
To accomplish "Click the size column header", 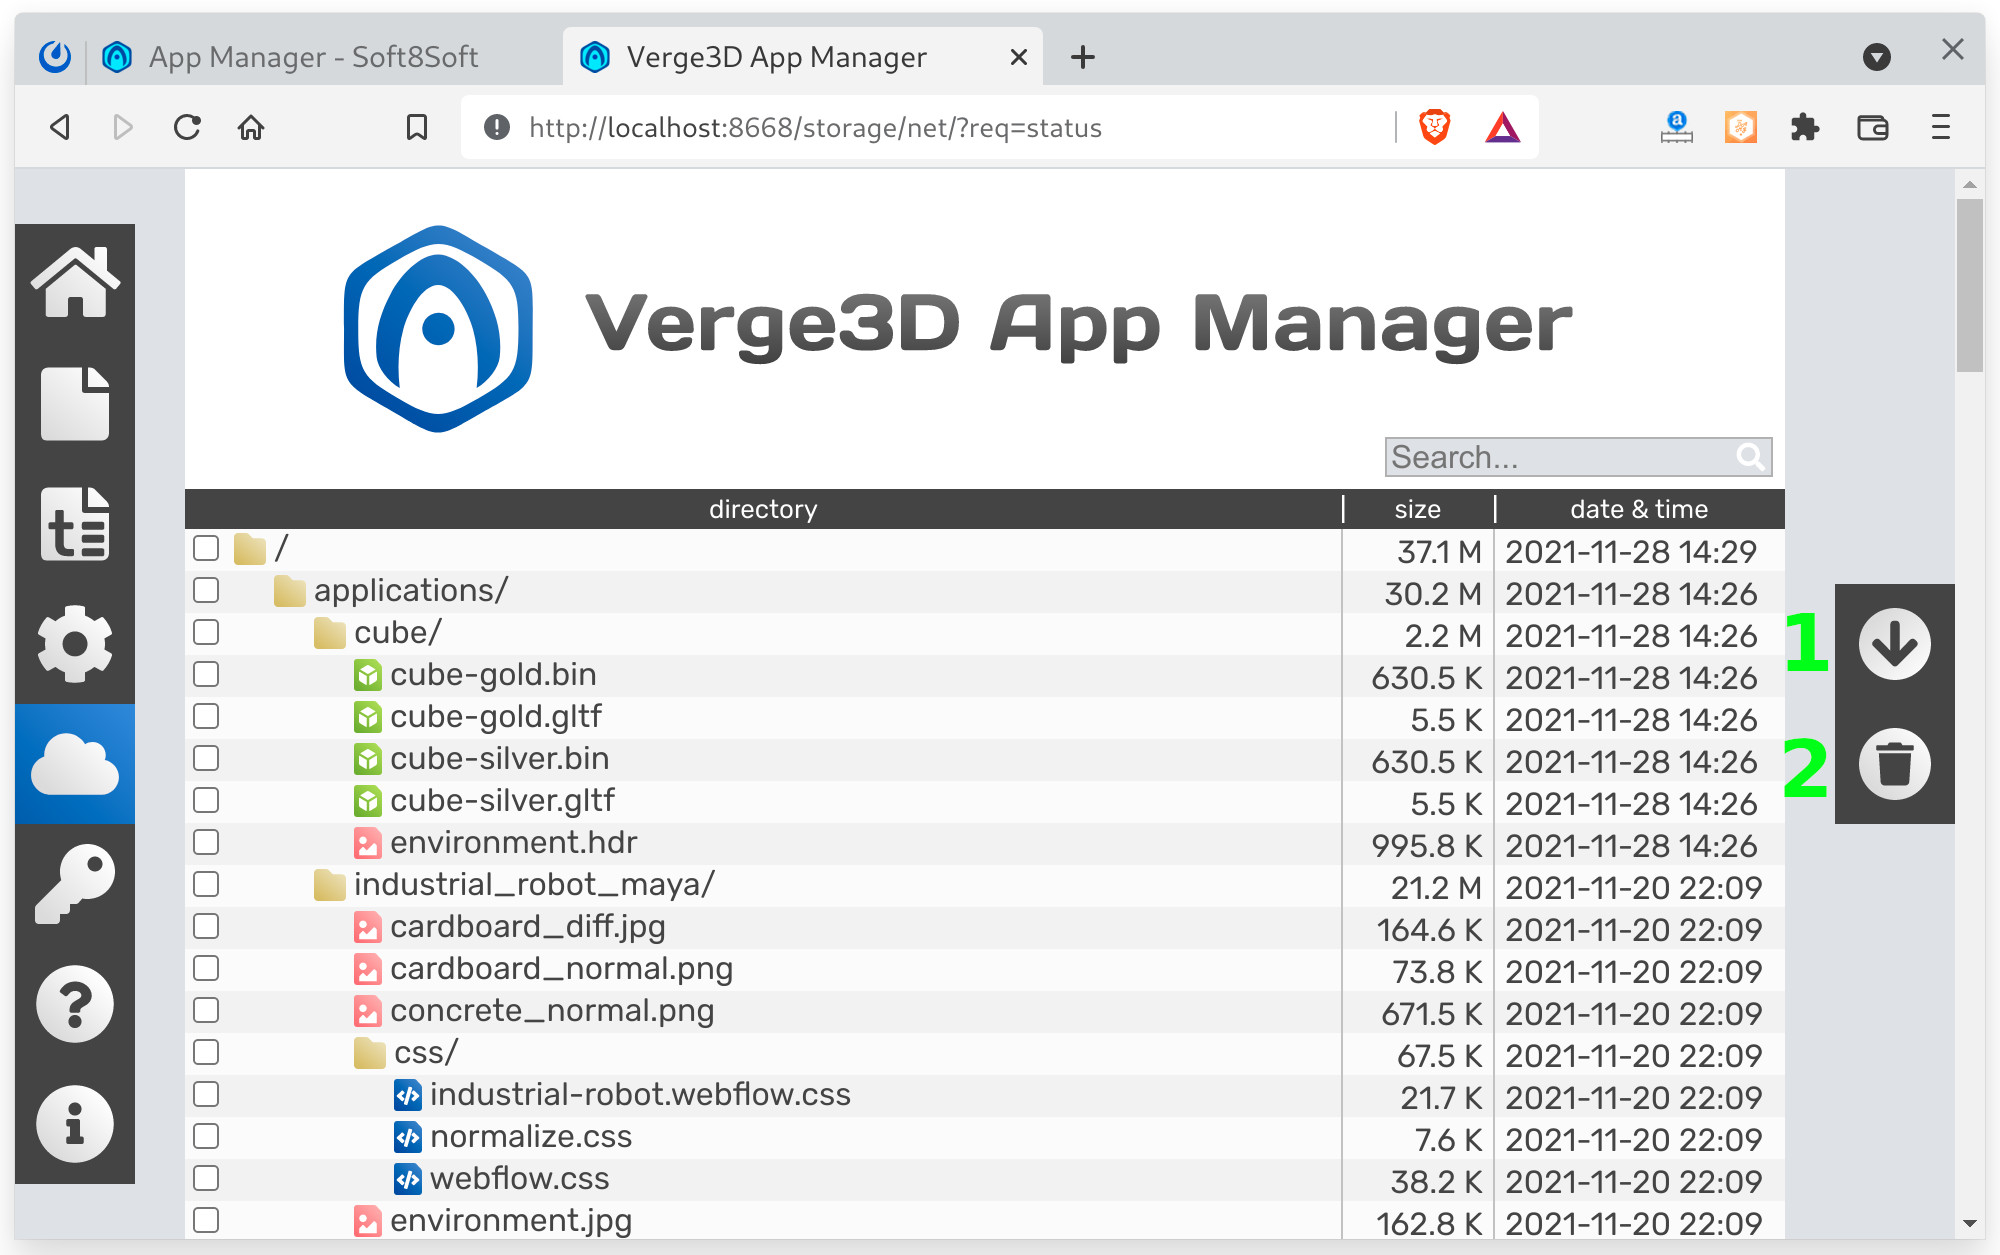I will click(1418, 509).
